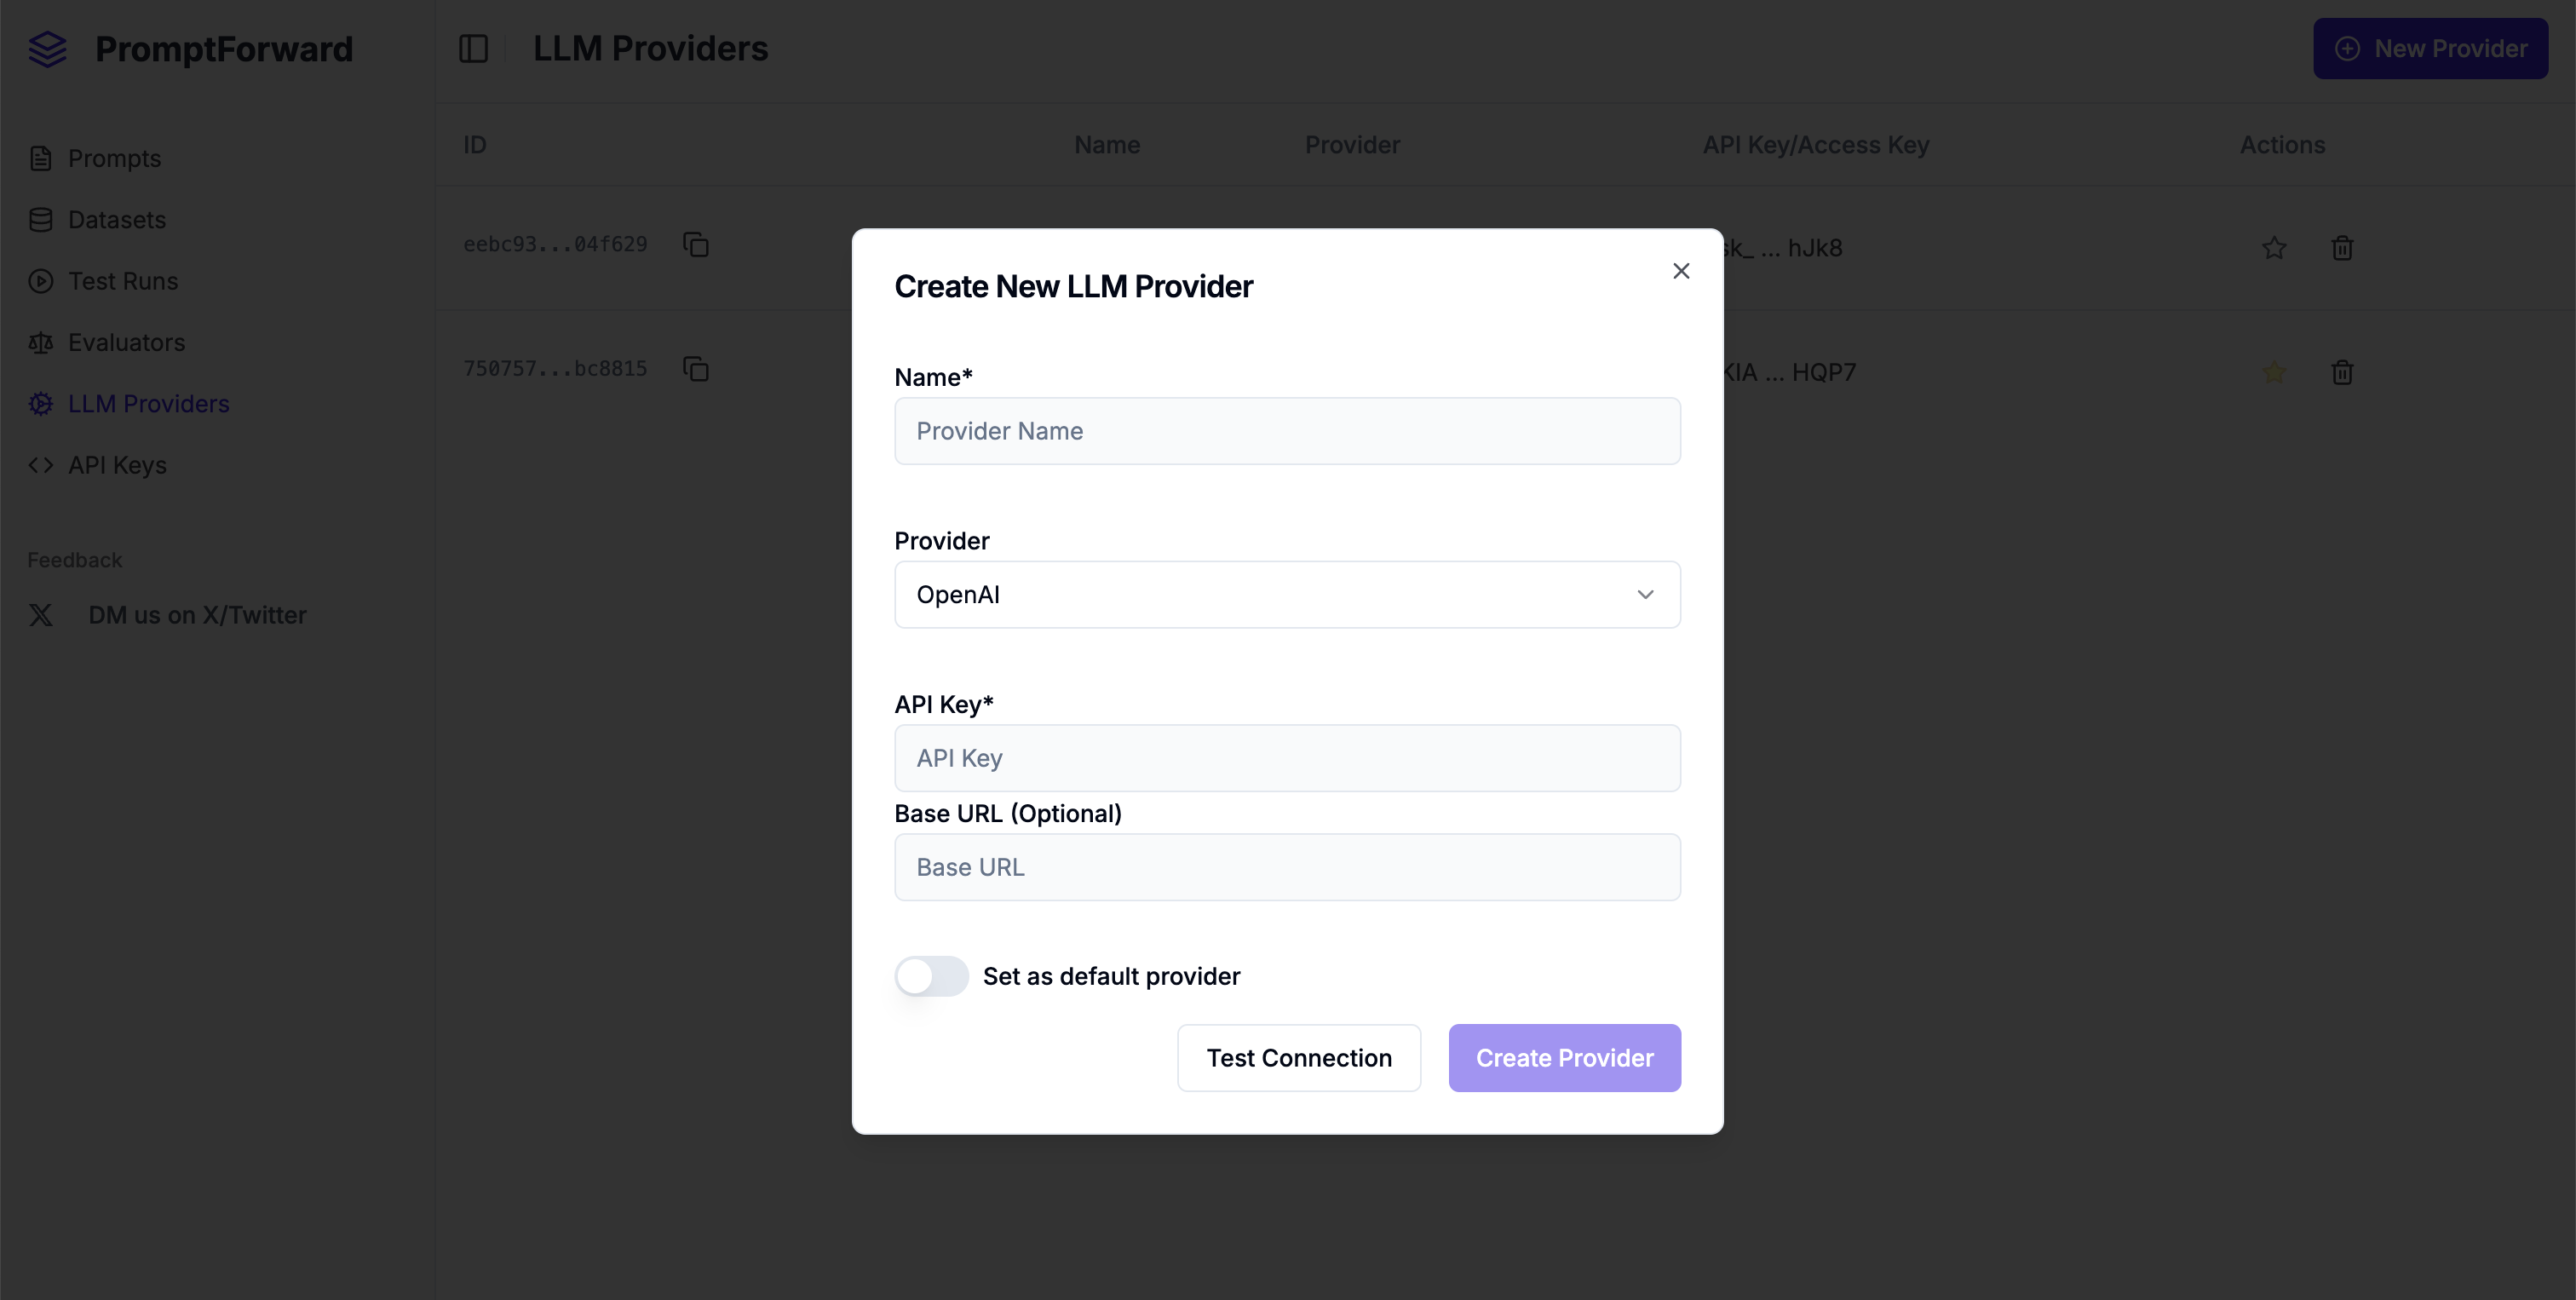
Task: Star the first provider row
Action: tap(2273, 248)
